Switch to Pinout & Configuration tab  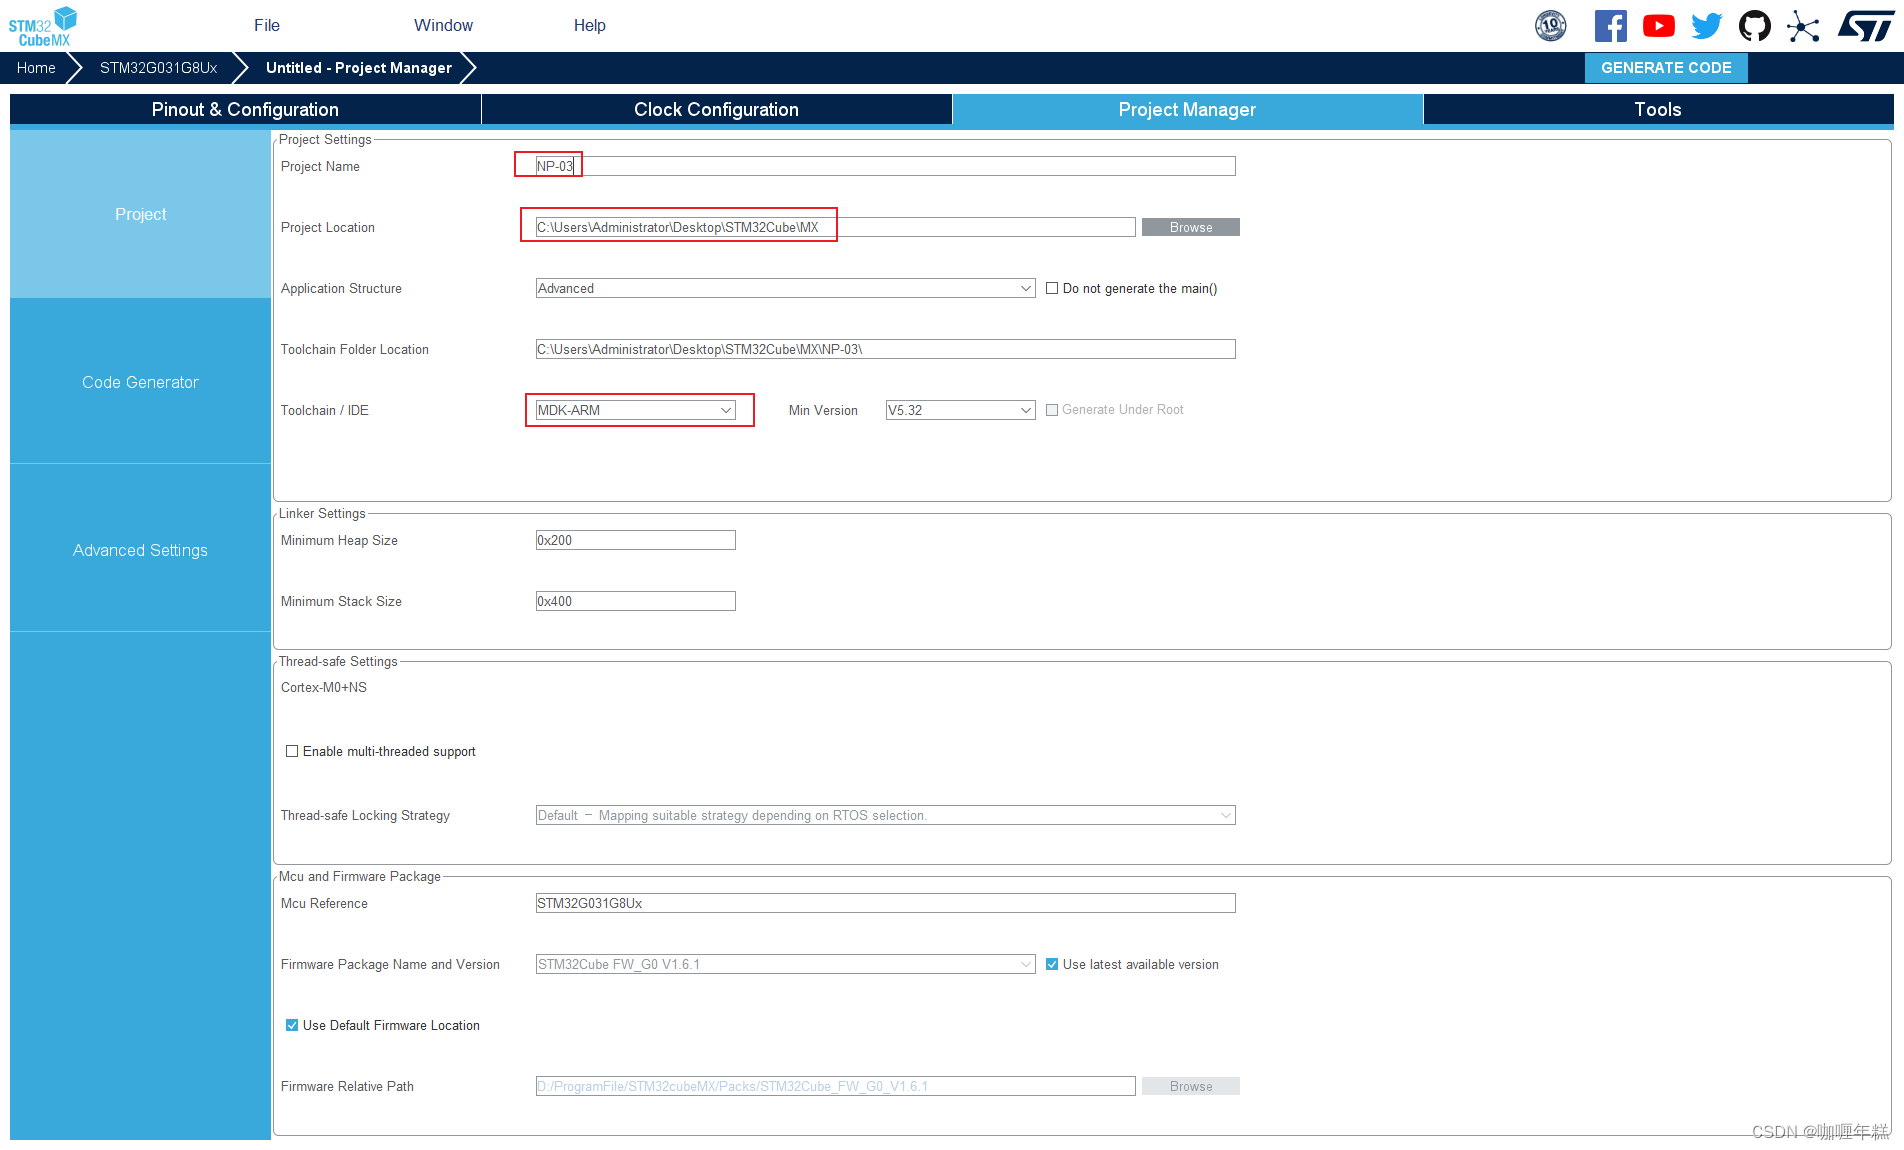coord(245,110)
